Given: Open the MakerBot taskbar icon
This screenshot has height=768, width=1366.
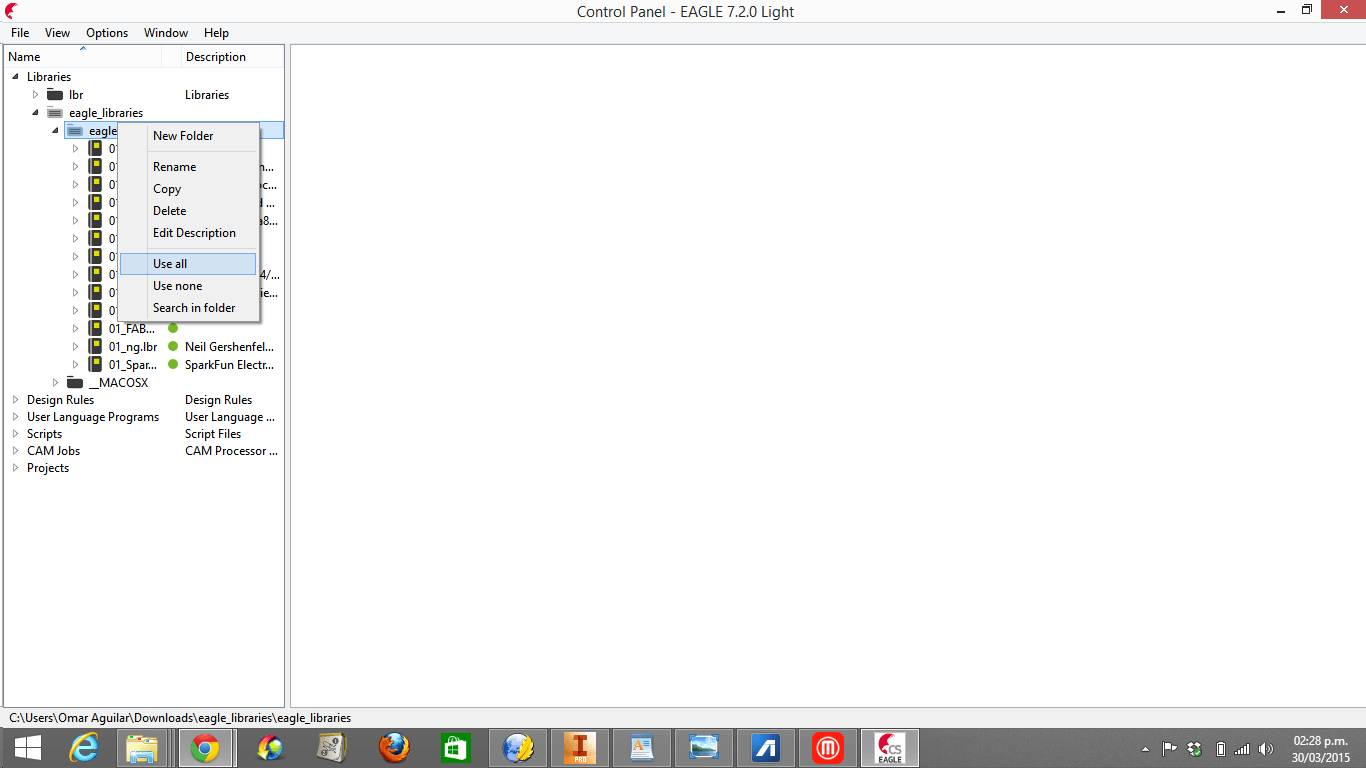Looking at the screenshot, I should tap(828, 748).
